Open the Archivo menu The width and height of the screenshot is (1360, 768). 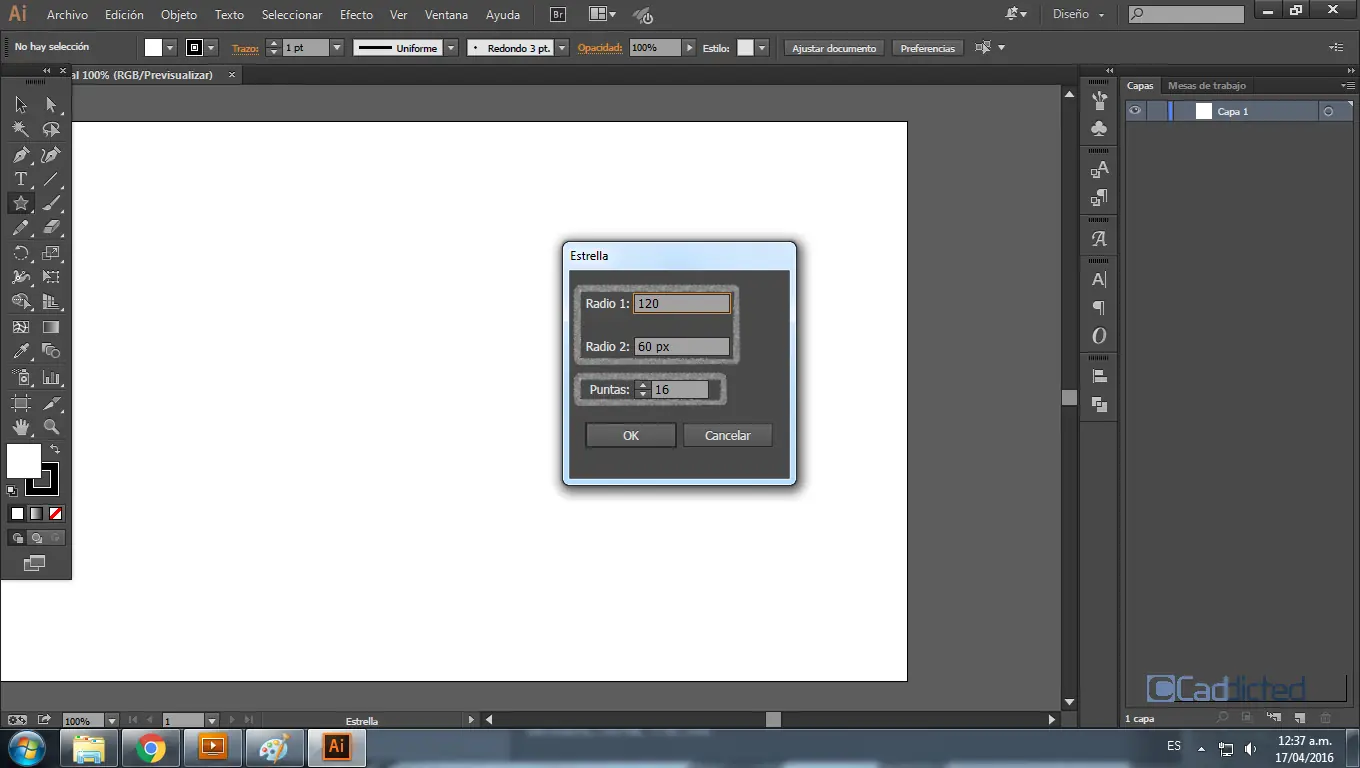click(x=67, y=15)
